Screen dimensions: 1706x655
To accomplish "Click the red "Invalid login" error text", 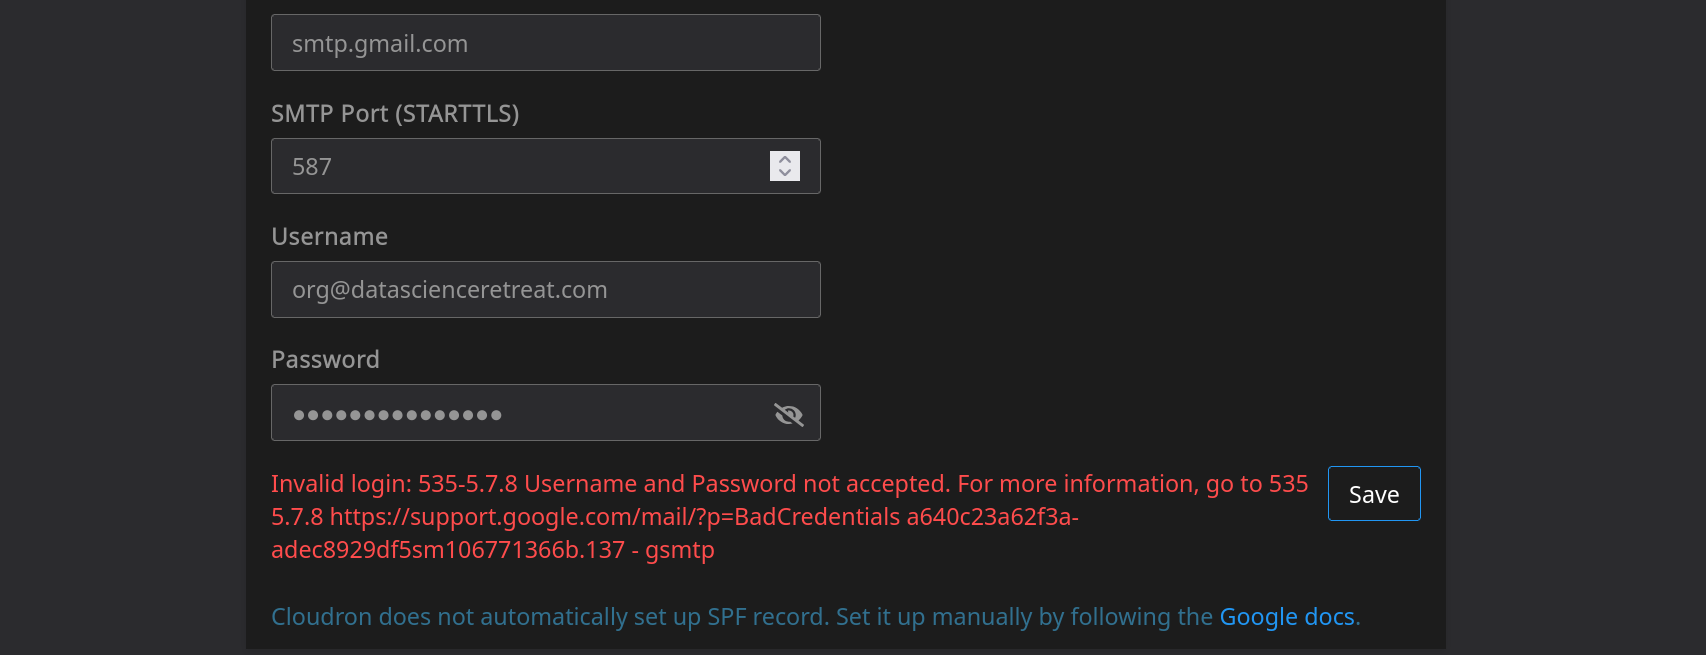I will click(341, 484).
